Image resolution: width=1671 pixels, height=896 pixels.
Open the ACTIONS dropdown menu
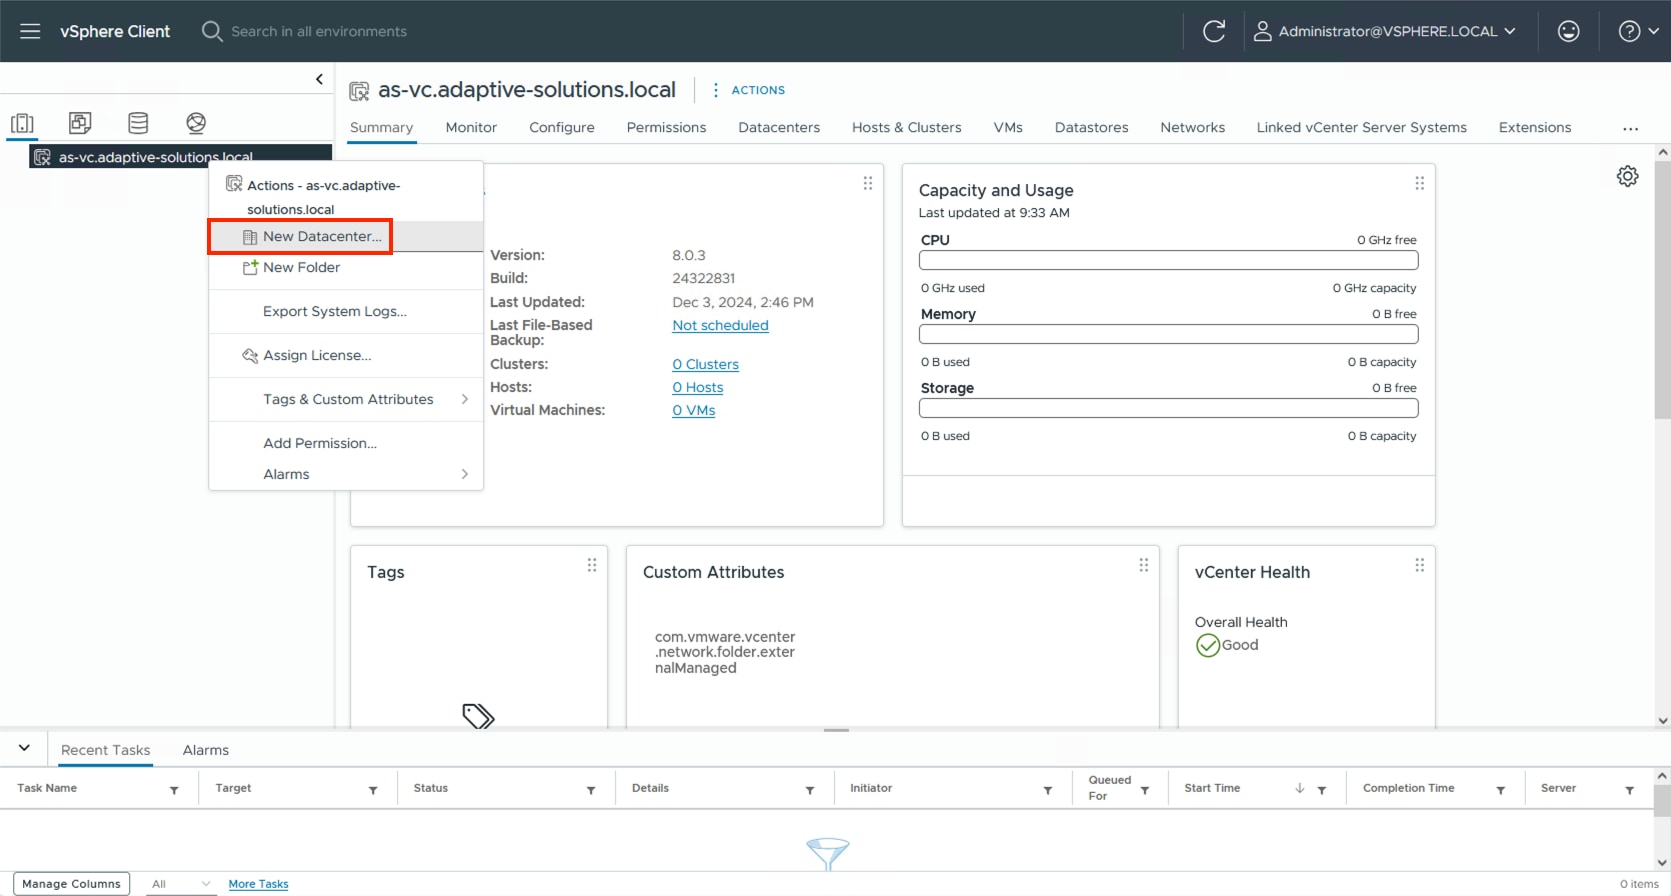749,90
